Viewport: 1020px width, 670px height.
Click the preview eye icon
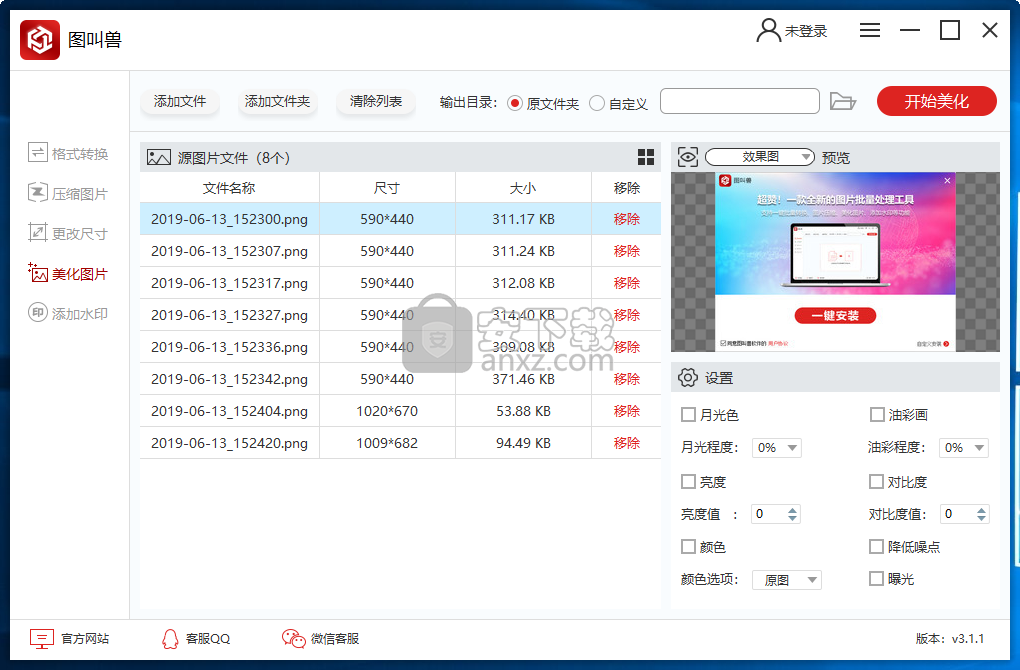coord(688,157)
